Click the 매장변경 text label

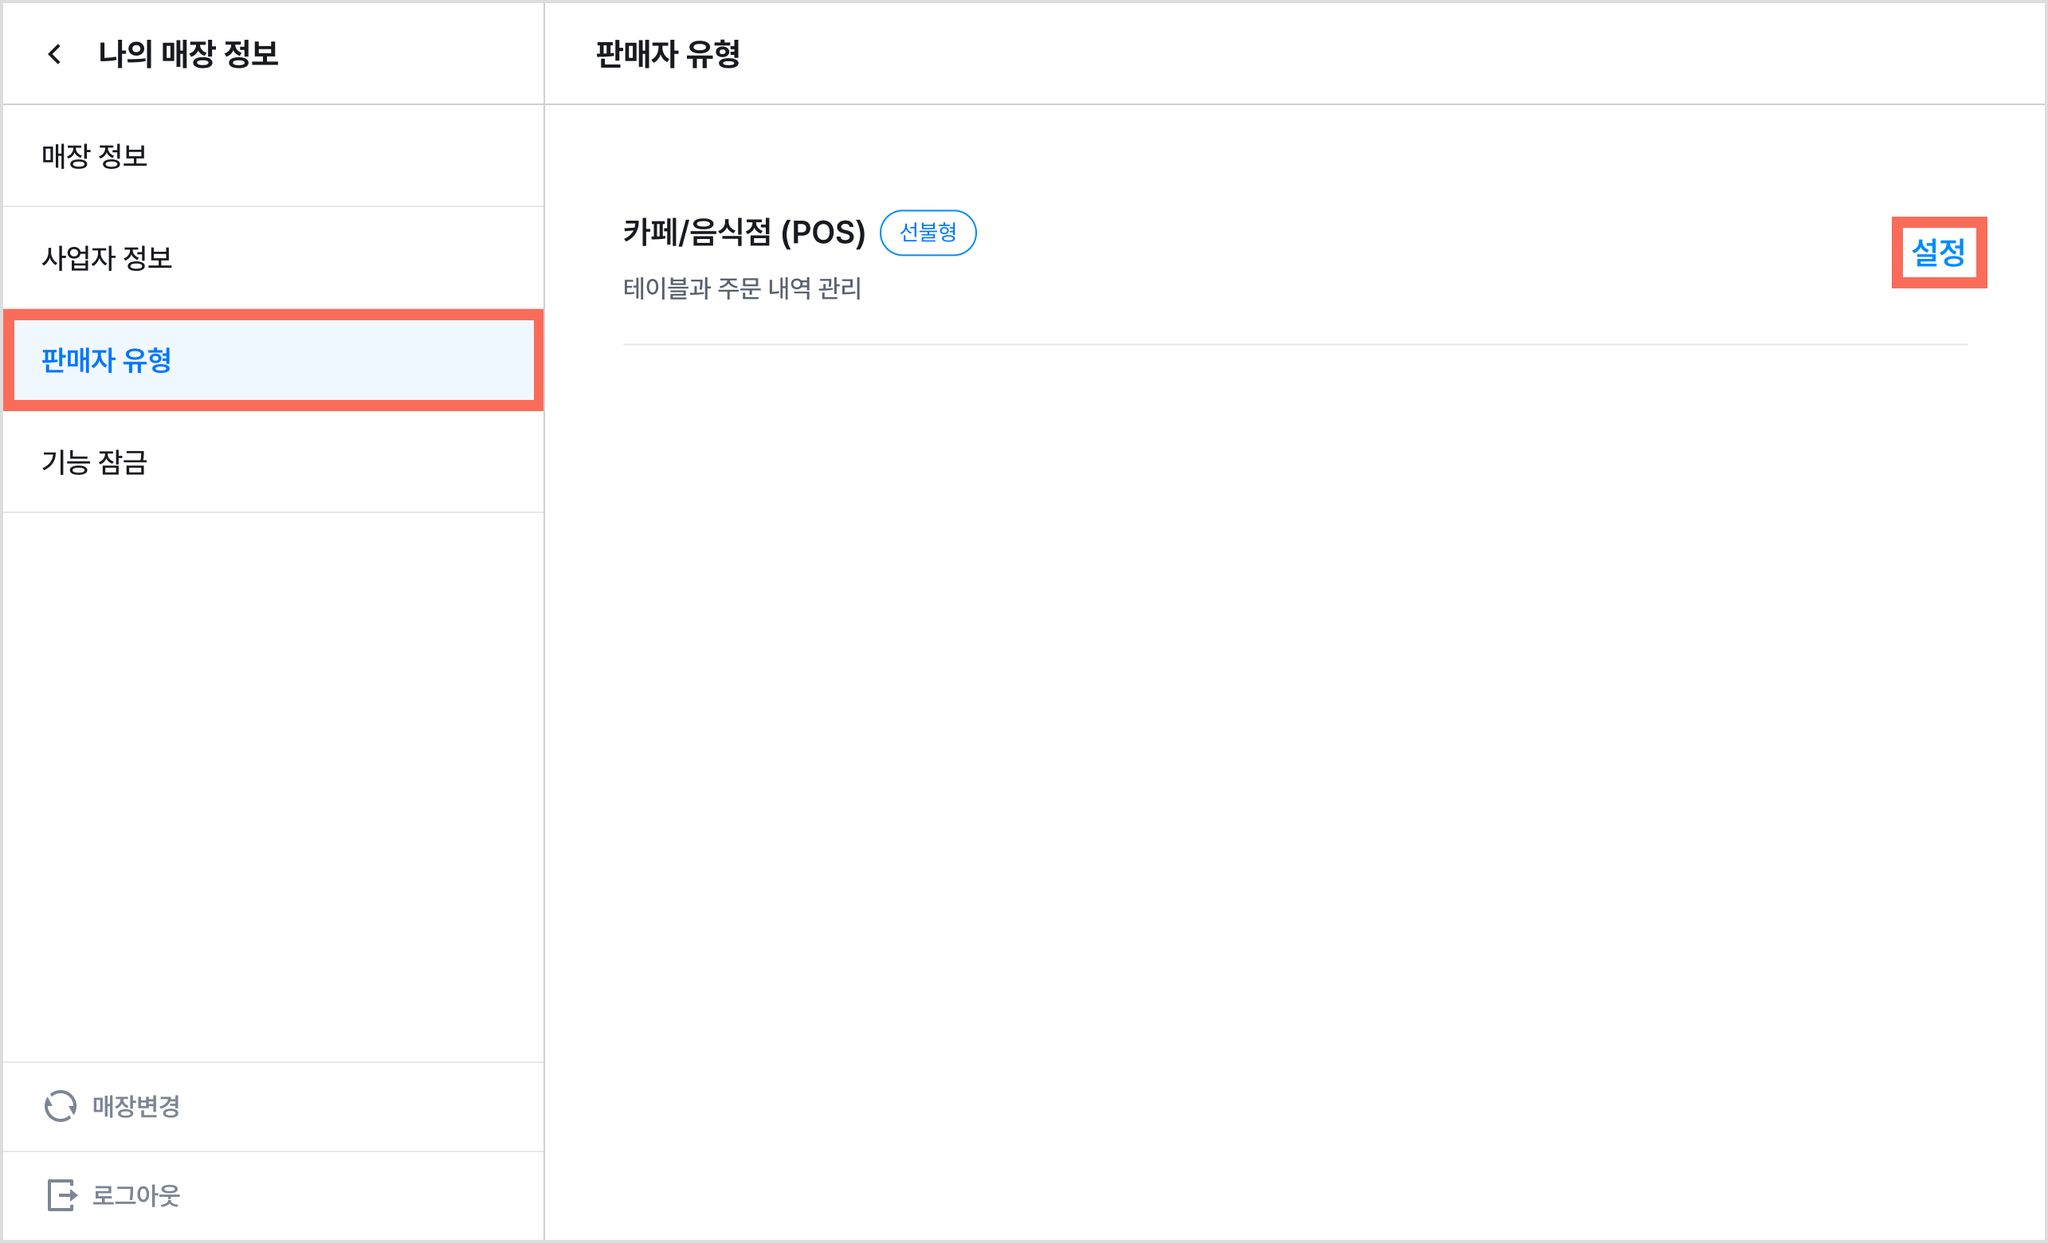pos(136,1106)
